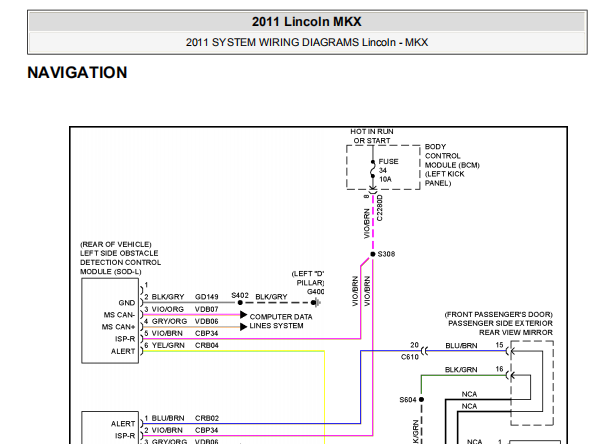Click the "2011 SYSTEM WIRING DIAGRAMS Lincoln - MKX" subtitle
Viewport: 605px width, 444px height.
(x=307, y=42)
